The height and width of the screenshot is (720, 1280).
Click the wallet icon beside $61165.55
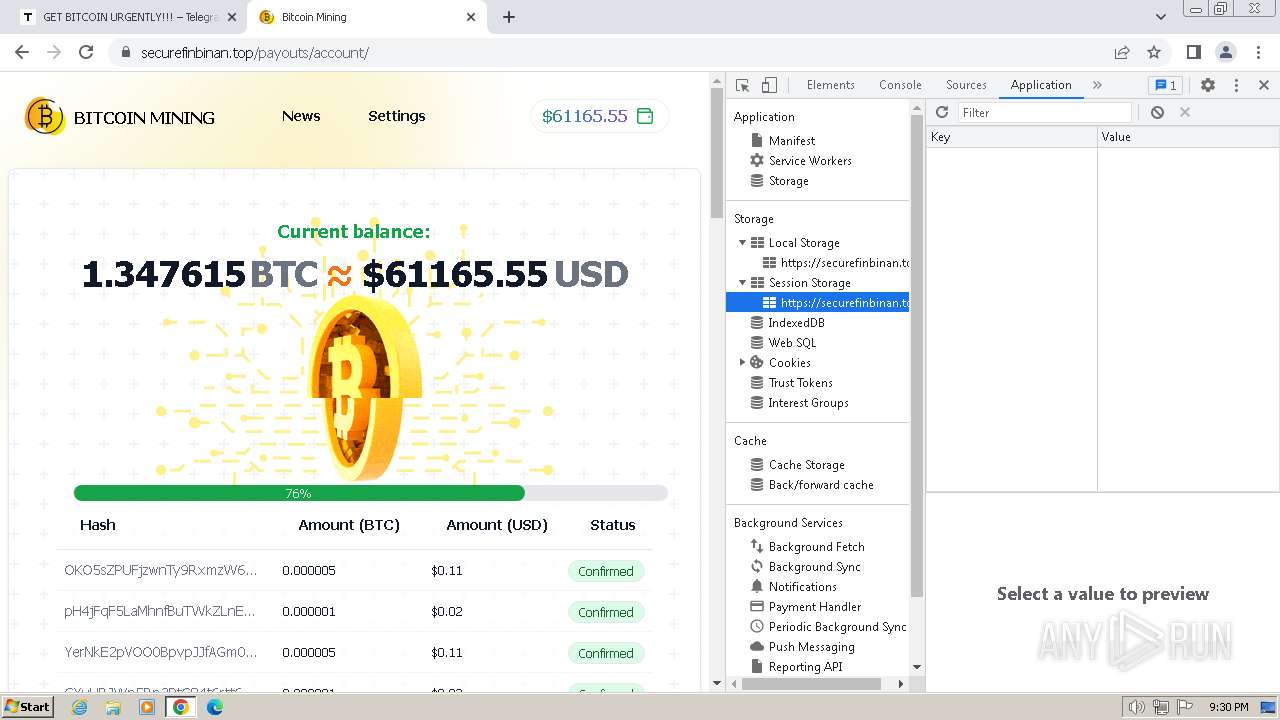click(645, 116)
